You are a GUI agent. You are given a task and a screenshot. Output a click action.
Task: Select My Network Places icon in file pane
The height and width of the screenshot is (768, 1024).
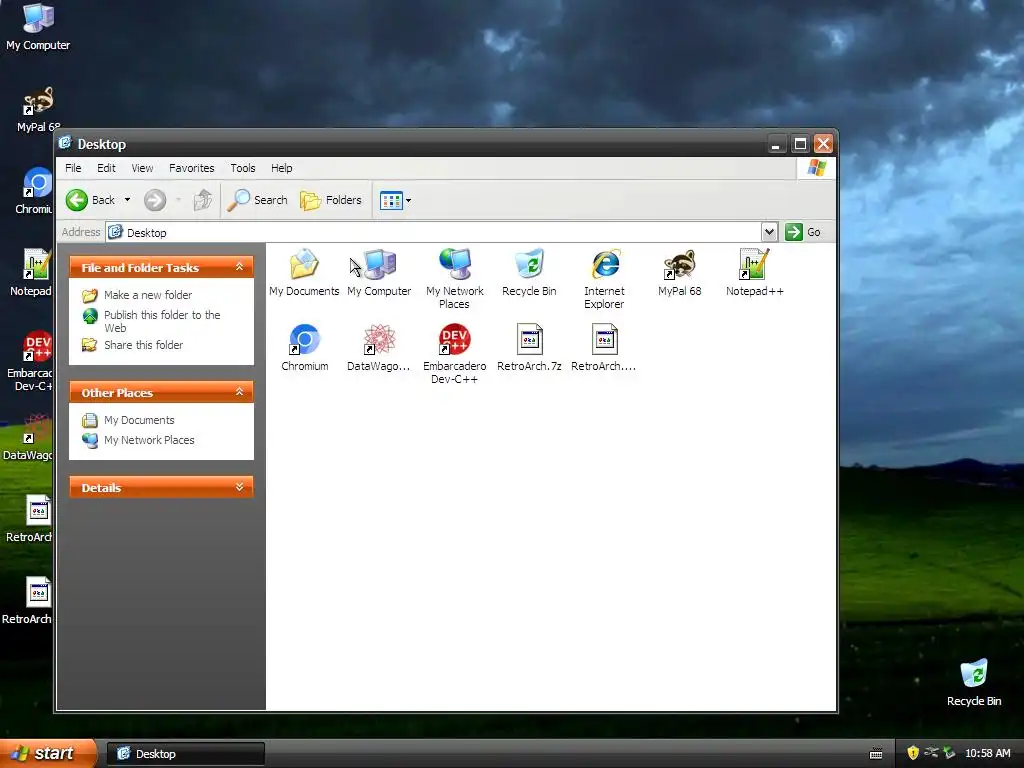pyautogui.click(x=455, y=264)
